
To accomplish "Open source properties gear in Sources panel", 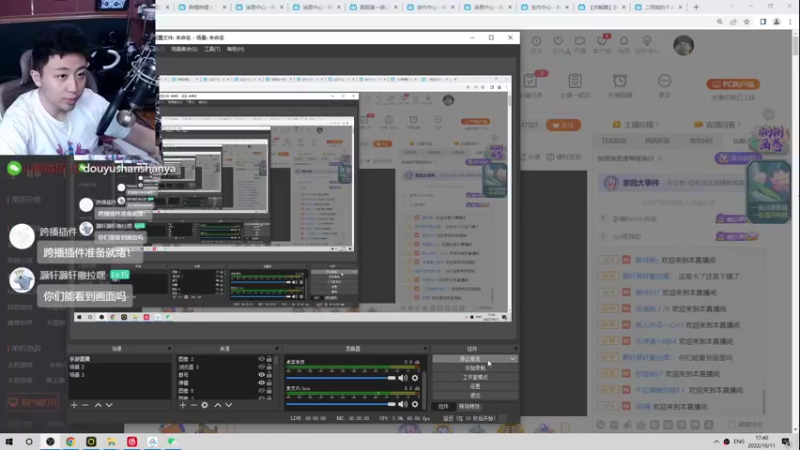I will coord(205,405).
